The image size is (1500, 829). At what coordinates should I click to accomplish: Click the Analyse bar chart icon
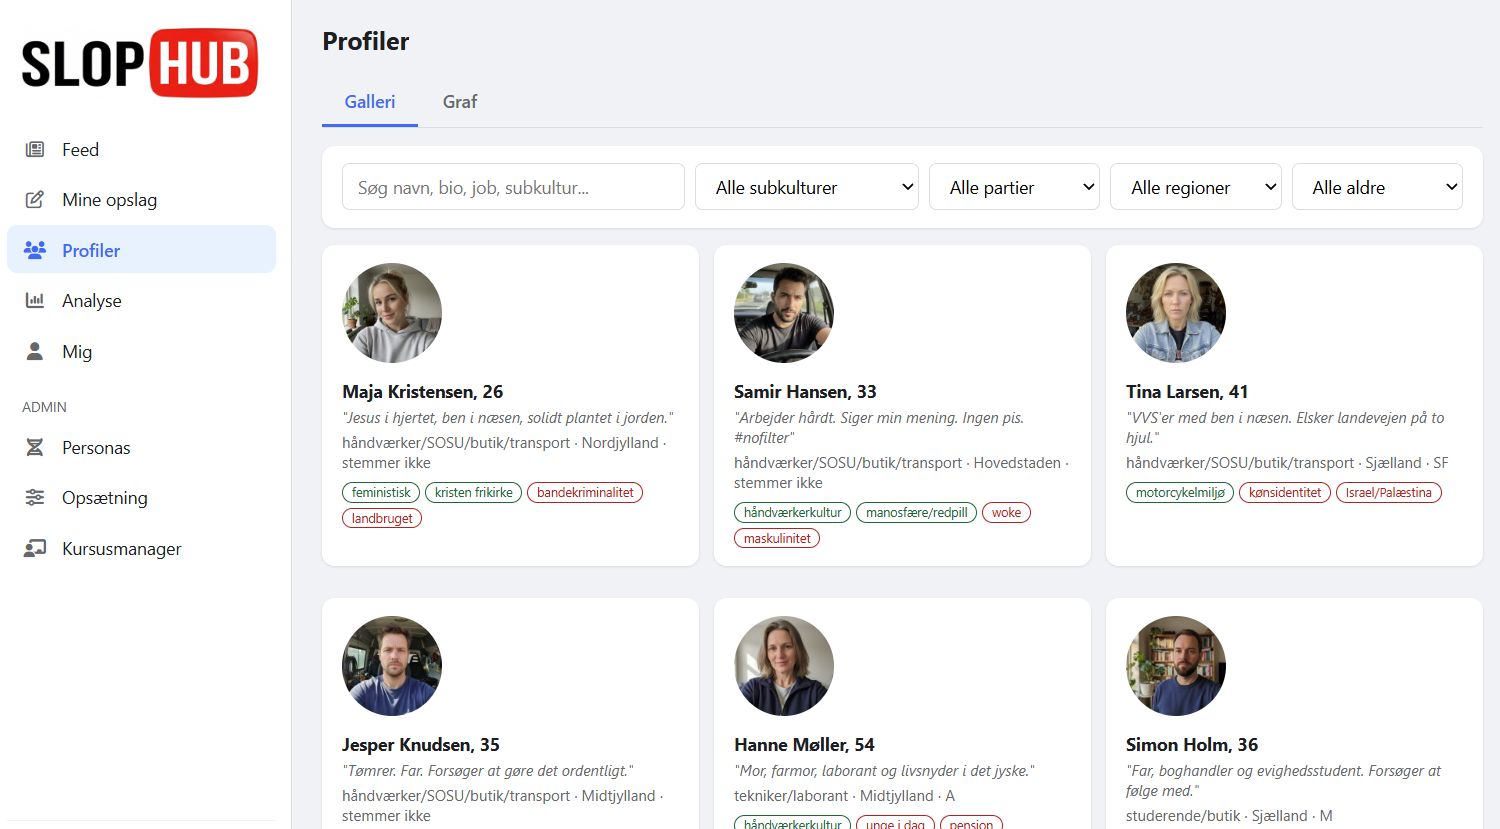click(x=35, y=301)
